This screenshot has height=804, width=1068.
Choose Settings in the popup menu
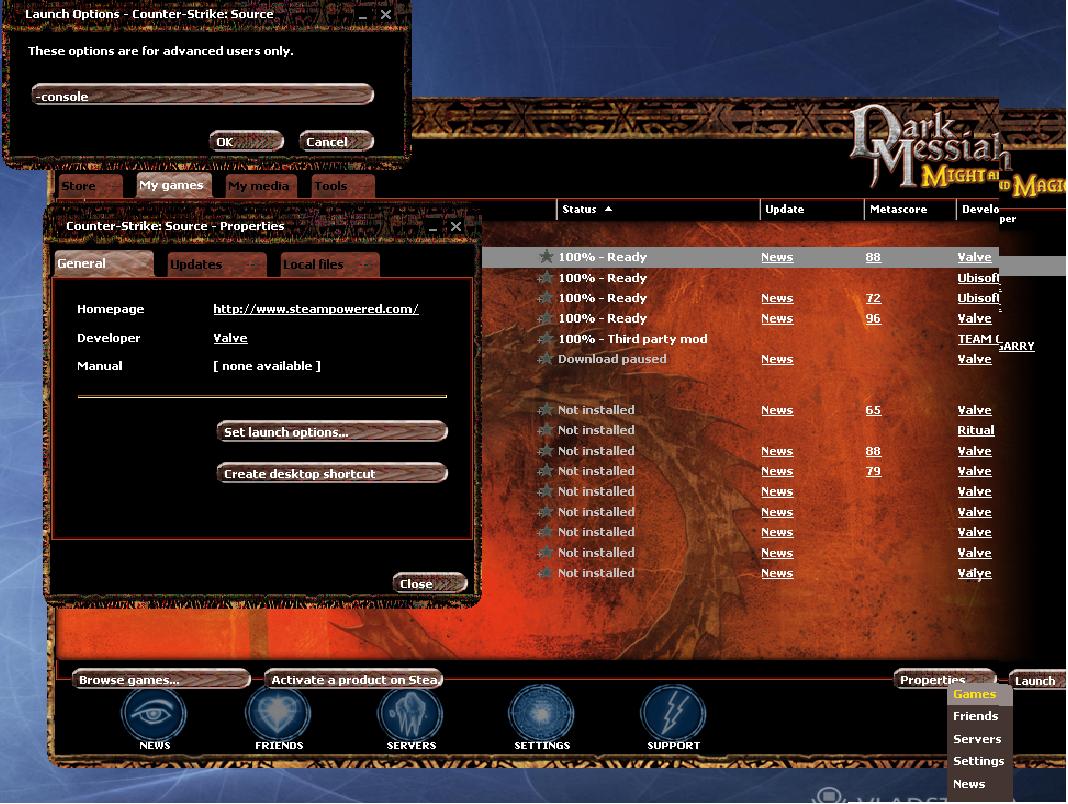point(978,761)
